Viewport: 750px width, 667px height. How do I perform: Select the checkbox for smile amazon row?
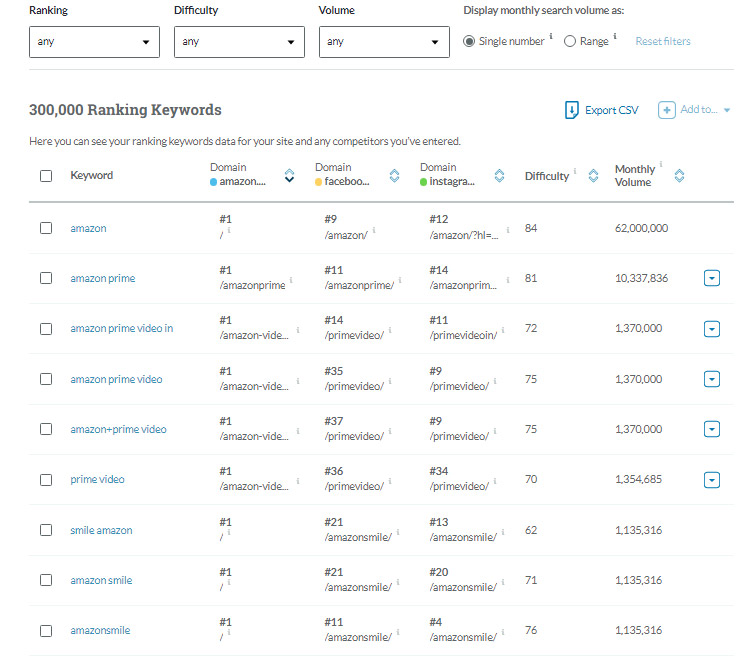point(46,530)
